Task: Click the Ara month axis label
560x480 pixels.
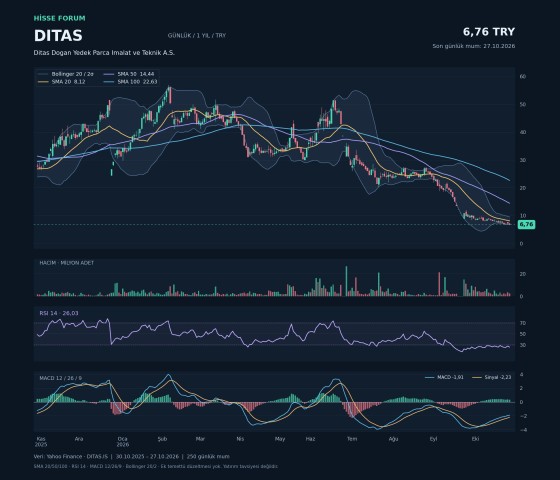Action: click(79, 439)
